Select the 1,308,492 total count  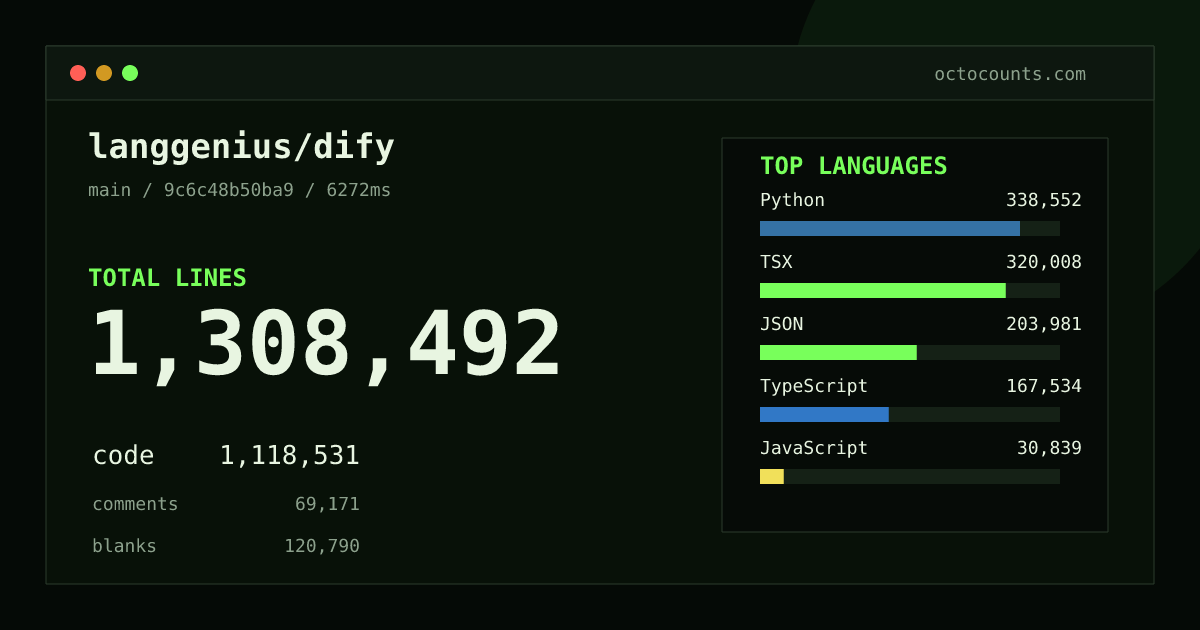point(326,345)
